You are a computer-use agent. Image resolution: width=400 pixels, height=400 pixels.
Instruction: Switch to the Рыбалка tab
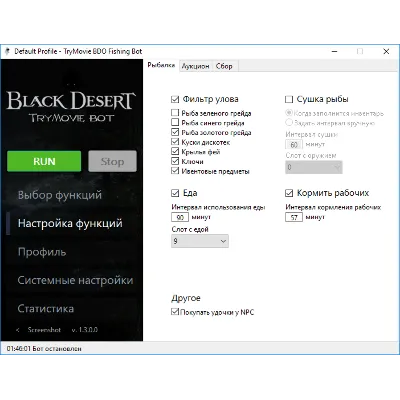click(161, 65)
